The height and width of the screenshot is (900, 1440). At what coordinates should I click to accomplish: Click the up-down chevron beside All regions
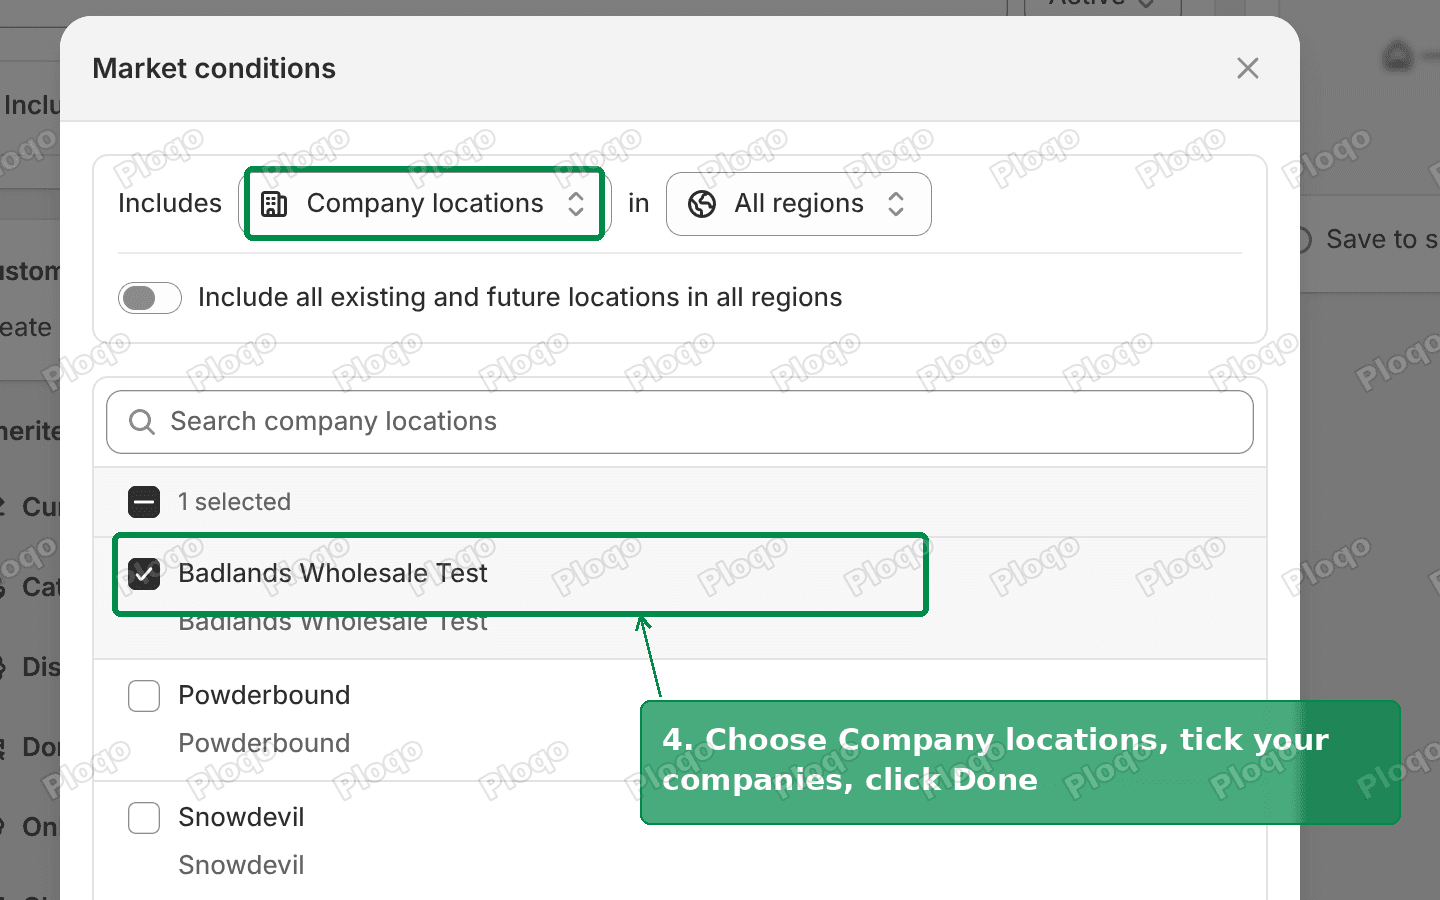pyautogui.click(x=896, y=204)
